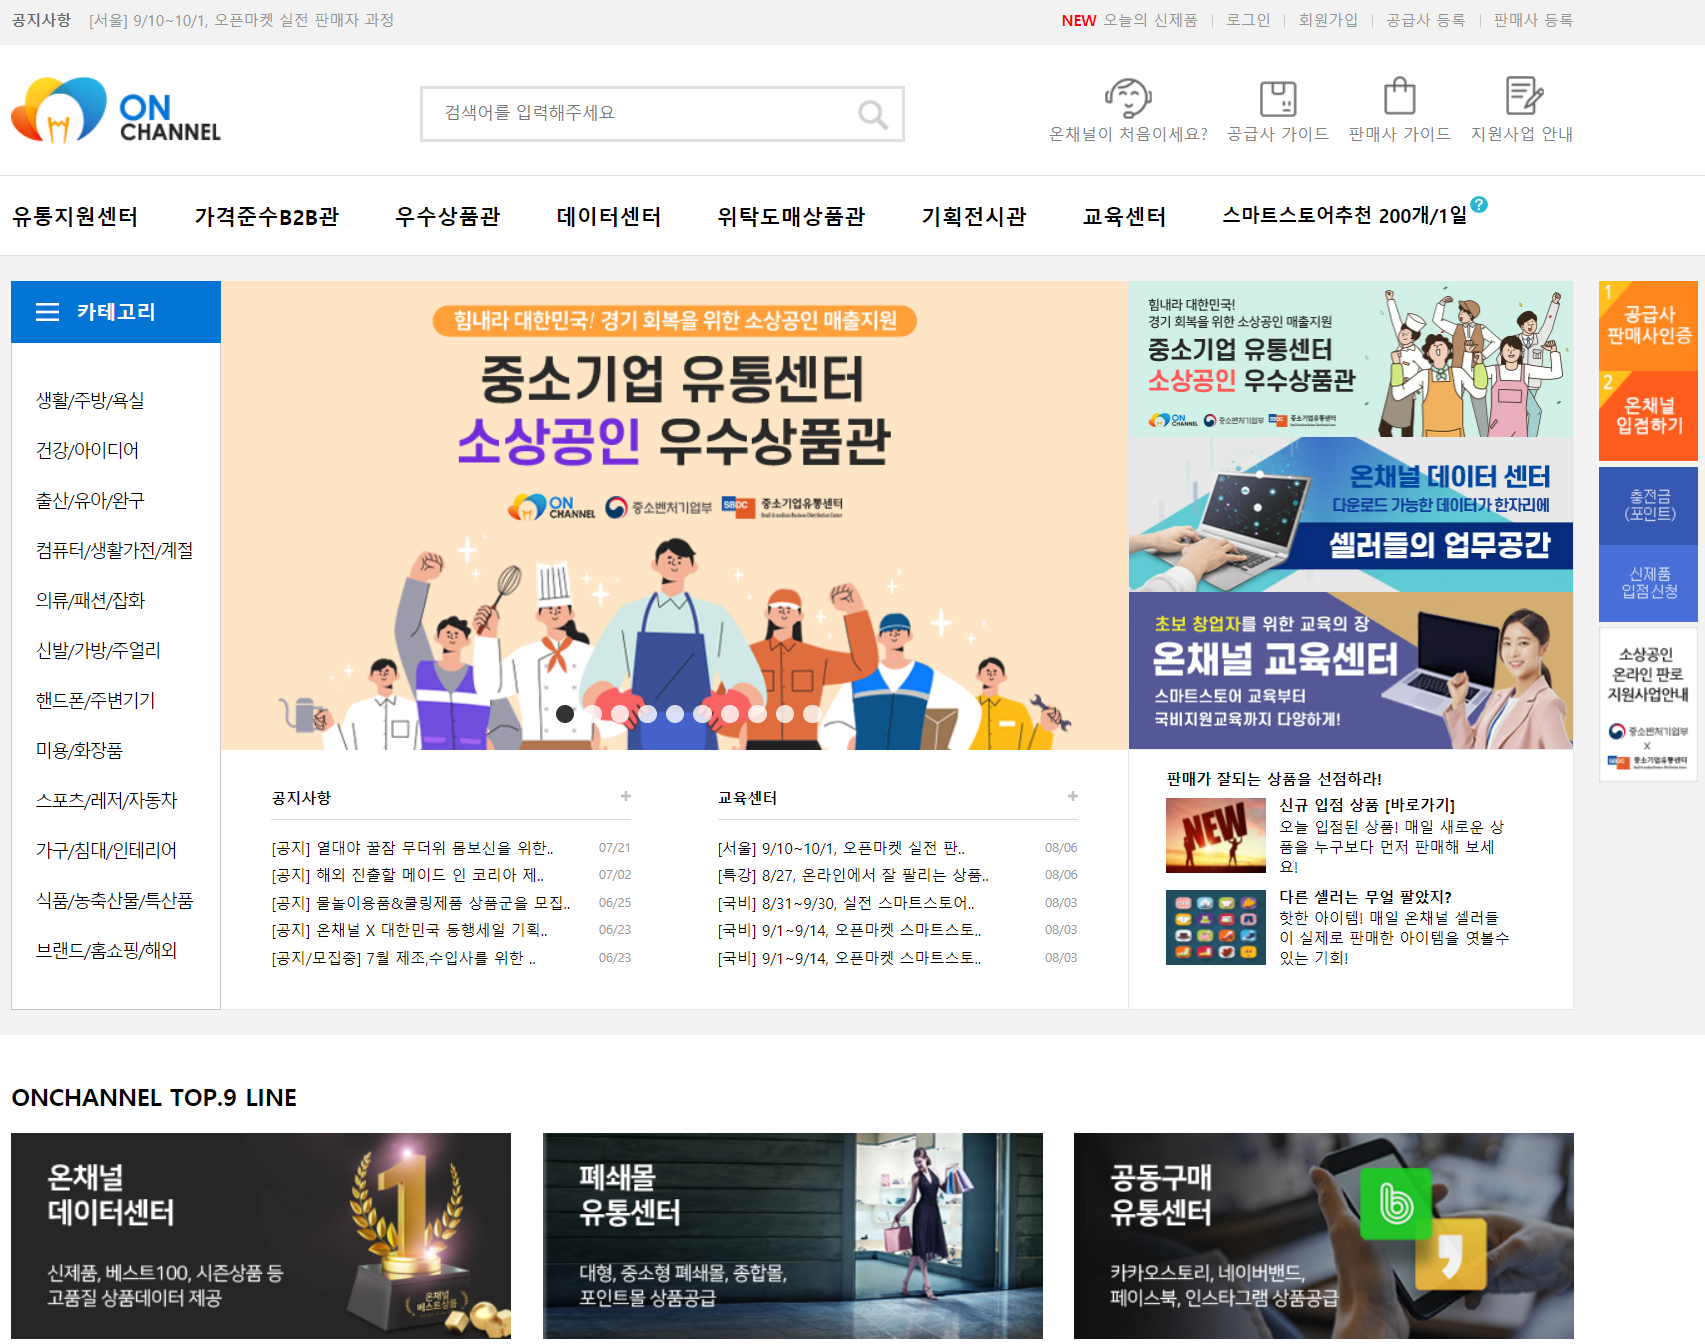Open notice 열대야 꿀잠 무더위 몸보신

coord(412,848)
